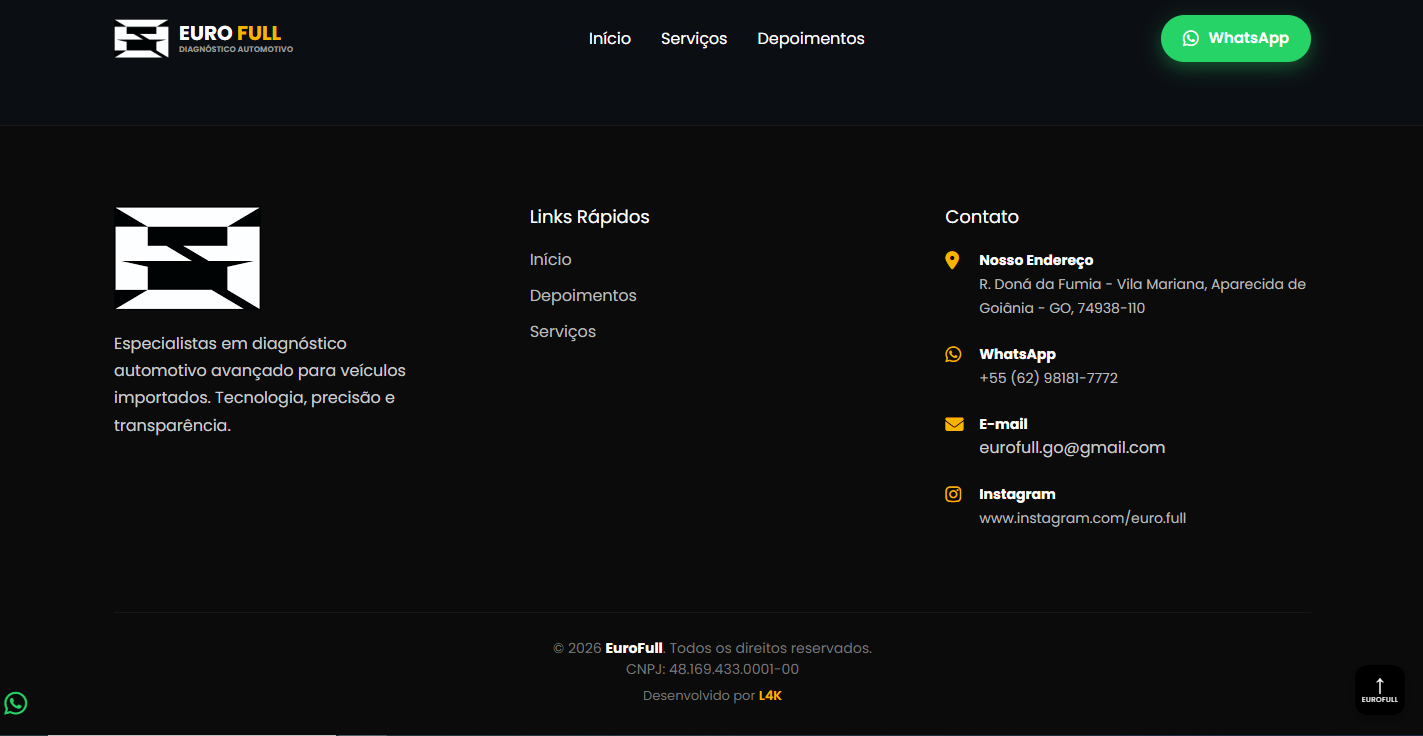Click the Instagram icon in Contato section
Image resolution: width=1423 pixels, height=736 pixels.
[x=953, y=494]
